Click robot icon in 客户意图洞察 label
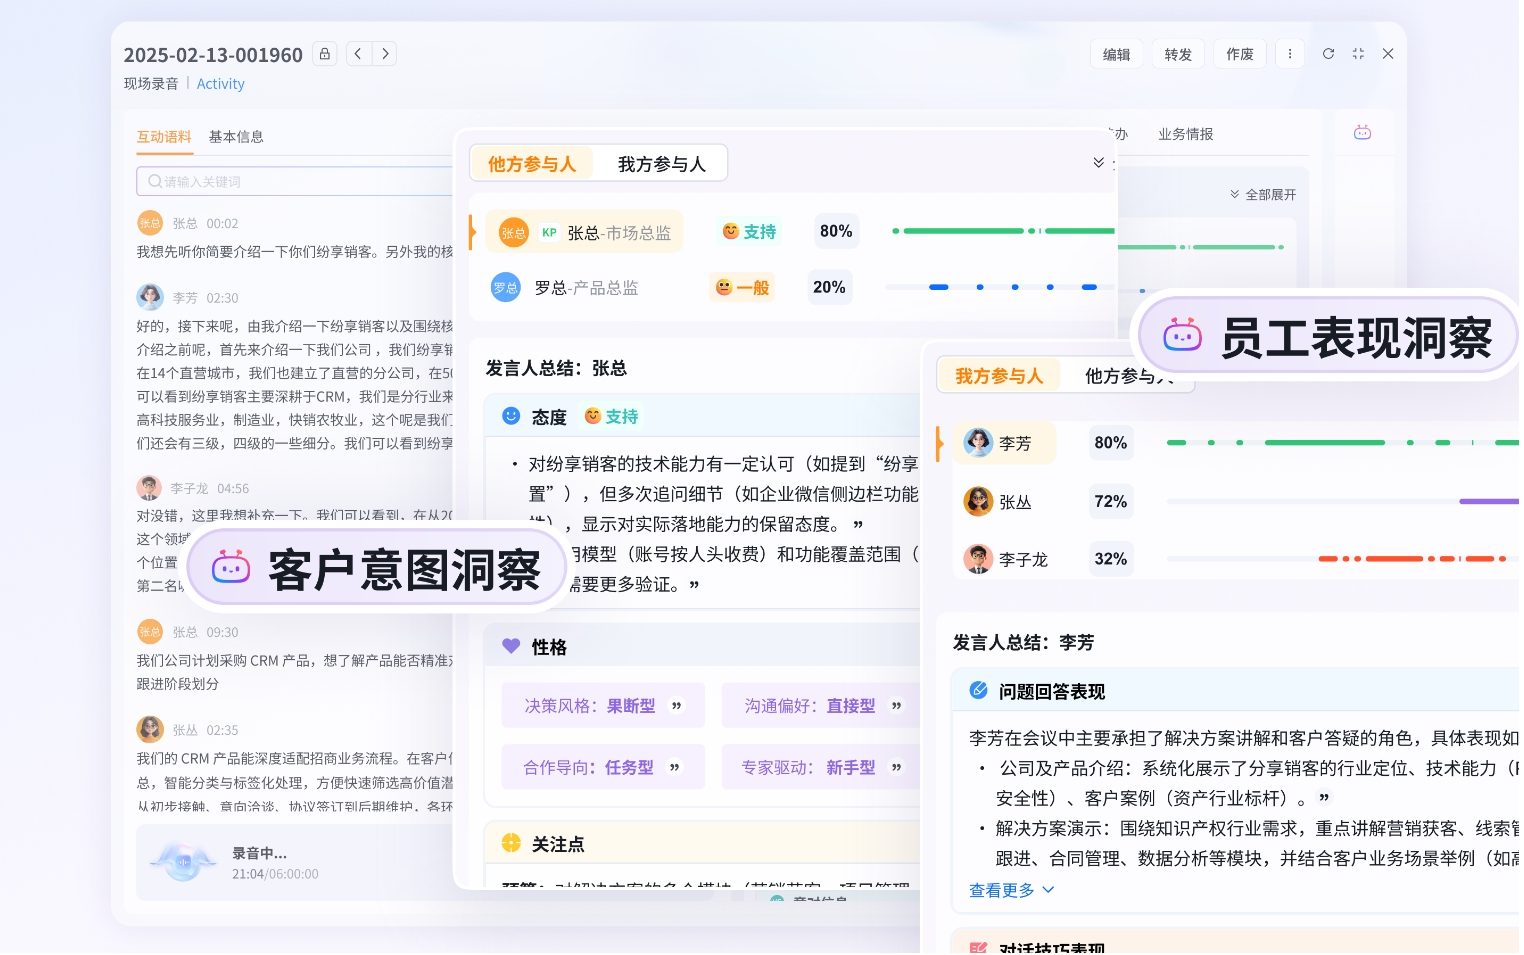The width and height of the screenshot is (1524, 955). pyautogui.click(x=230, y=568)
